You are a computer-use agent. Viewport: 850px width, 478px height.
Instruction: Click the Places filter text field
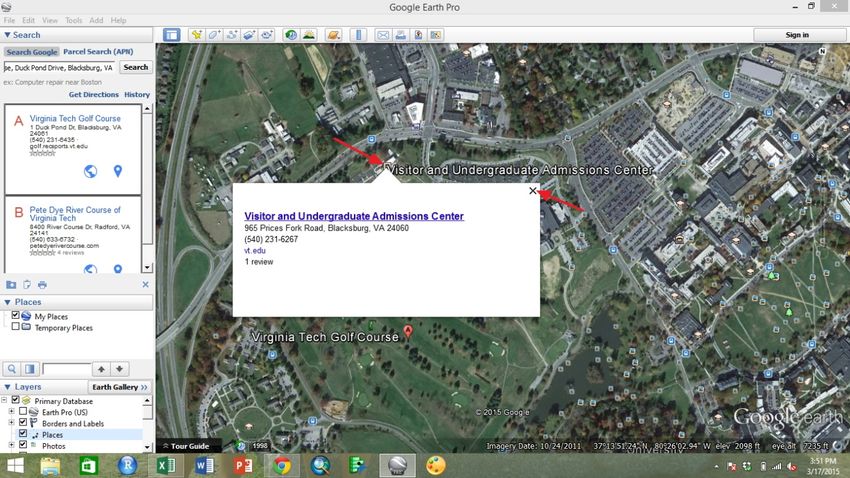(67, 369)
